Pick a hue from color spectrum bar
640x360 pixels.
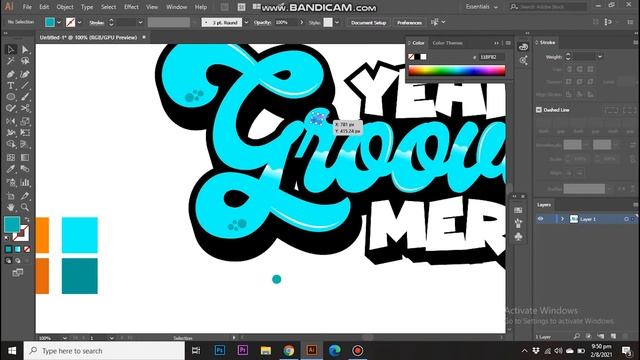pyautogui.click(x=457, y=70)
